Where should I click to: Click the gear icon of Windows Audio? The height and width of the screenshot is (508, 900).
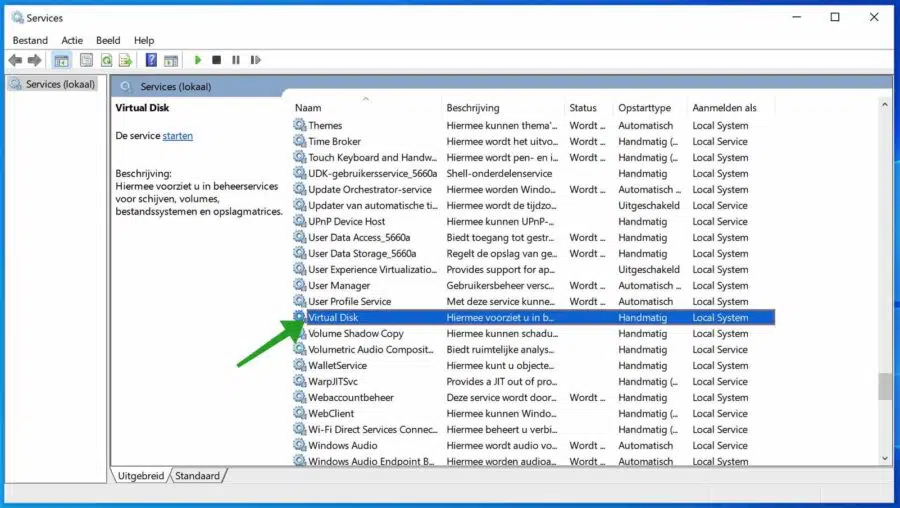tap(300, 445)
